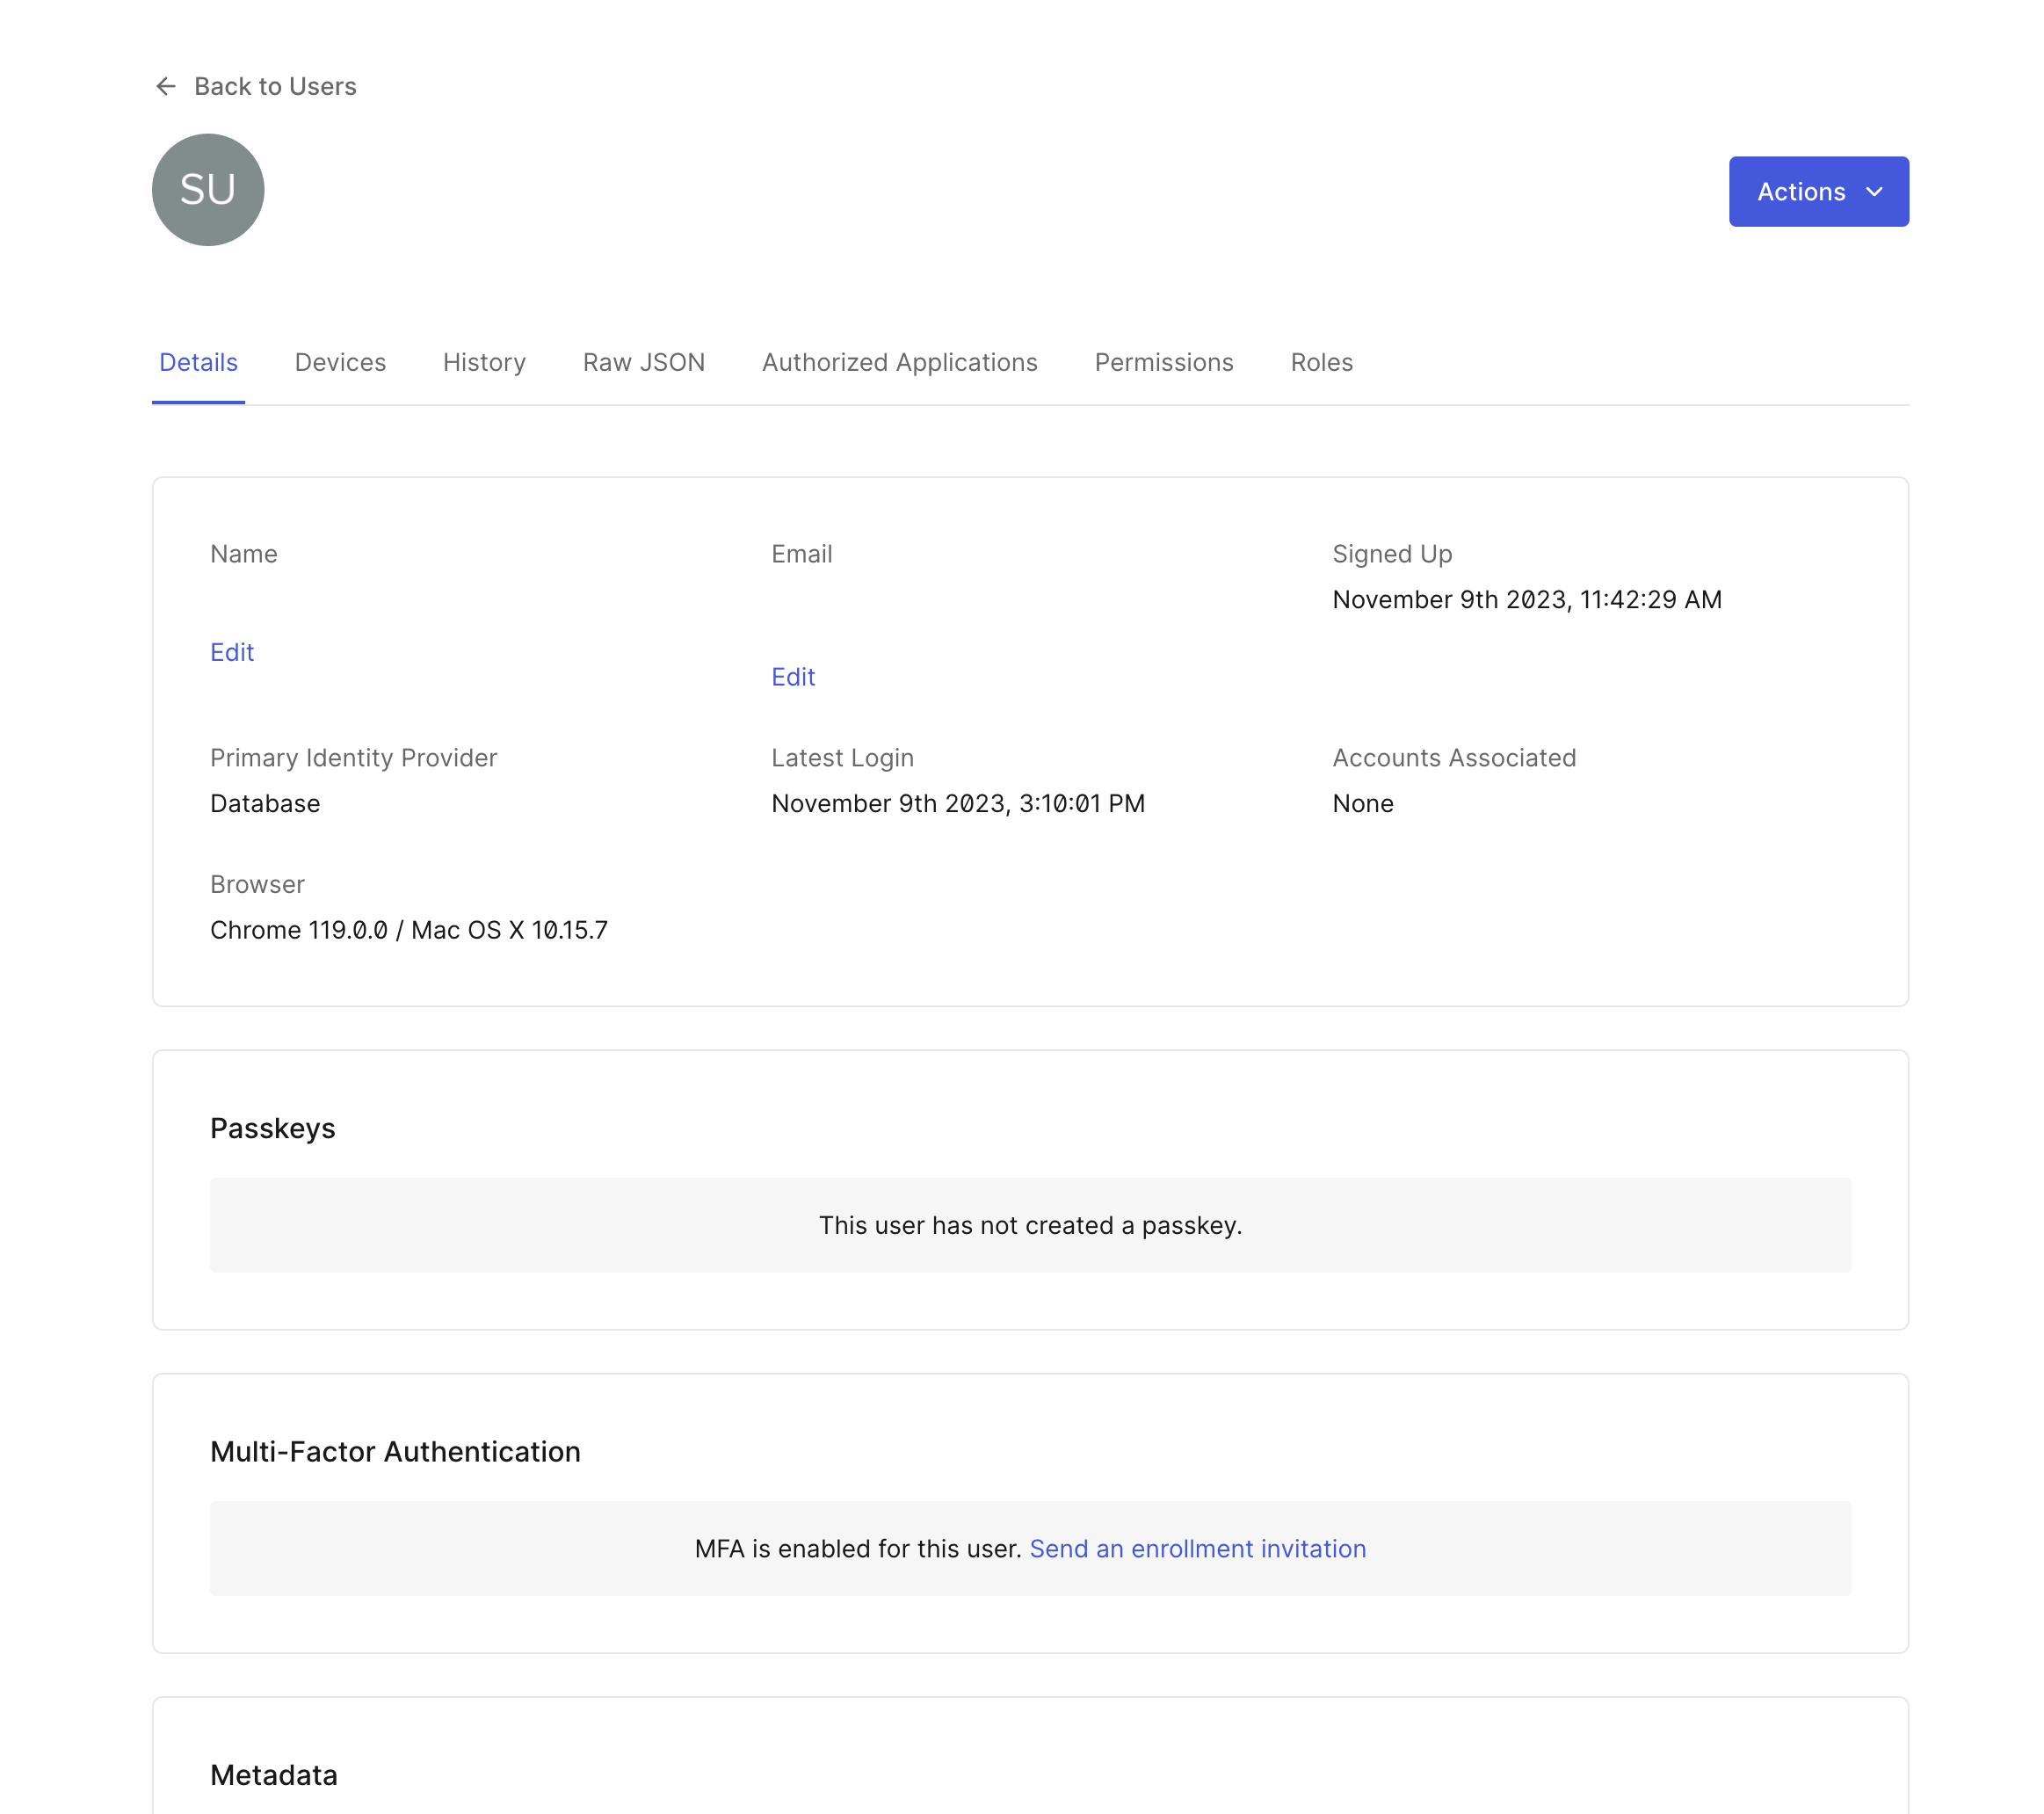Screen dimensions: 2044x1814
Task: Edit the user's name
Action: pos(232,651)
